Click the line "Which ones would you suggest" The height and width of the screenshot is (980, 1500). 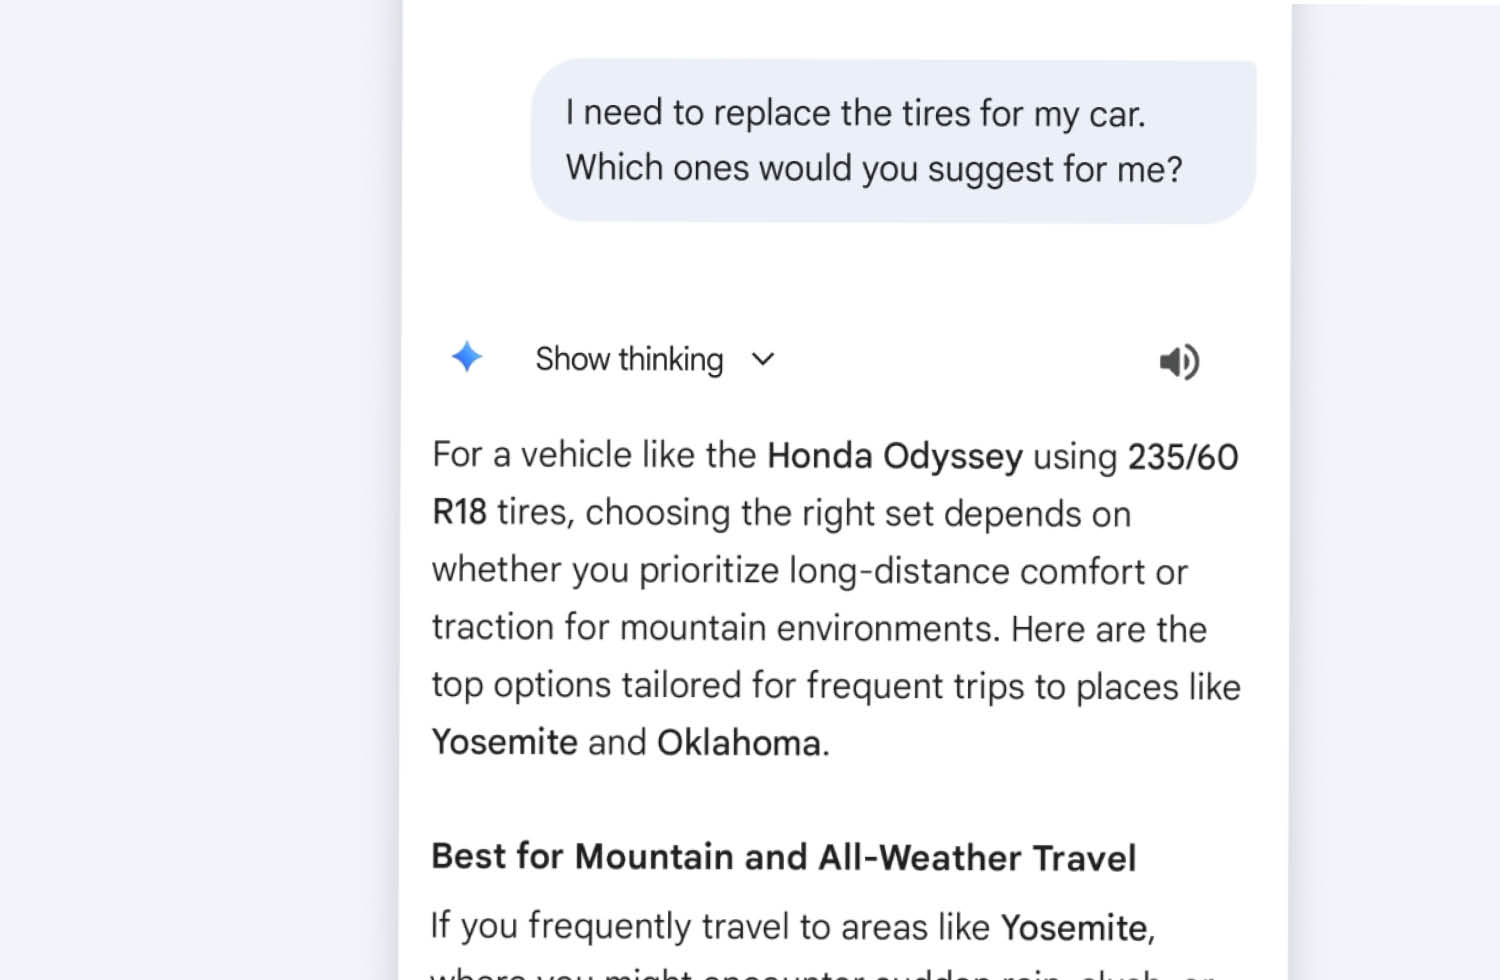[873, 169]
